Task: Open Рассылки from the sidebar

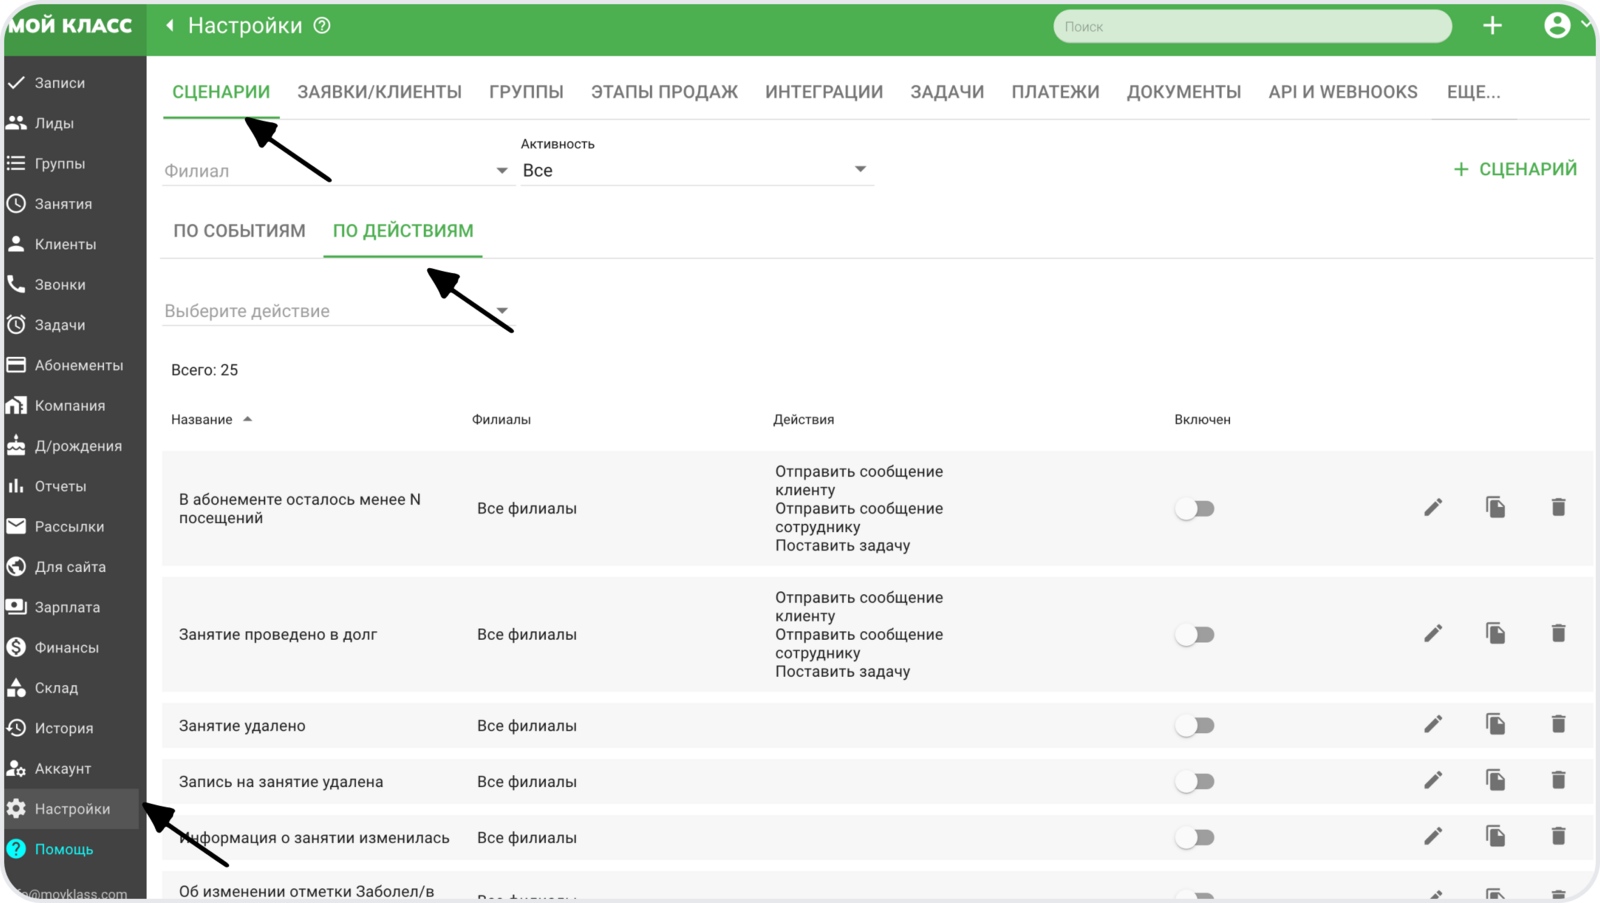Action: point(69,526)
